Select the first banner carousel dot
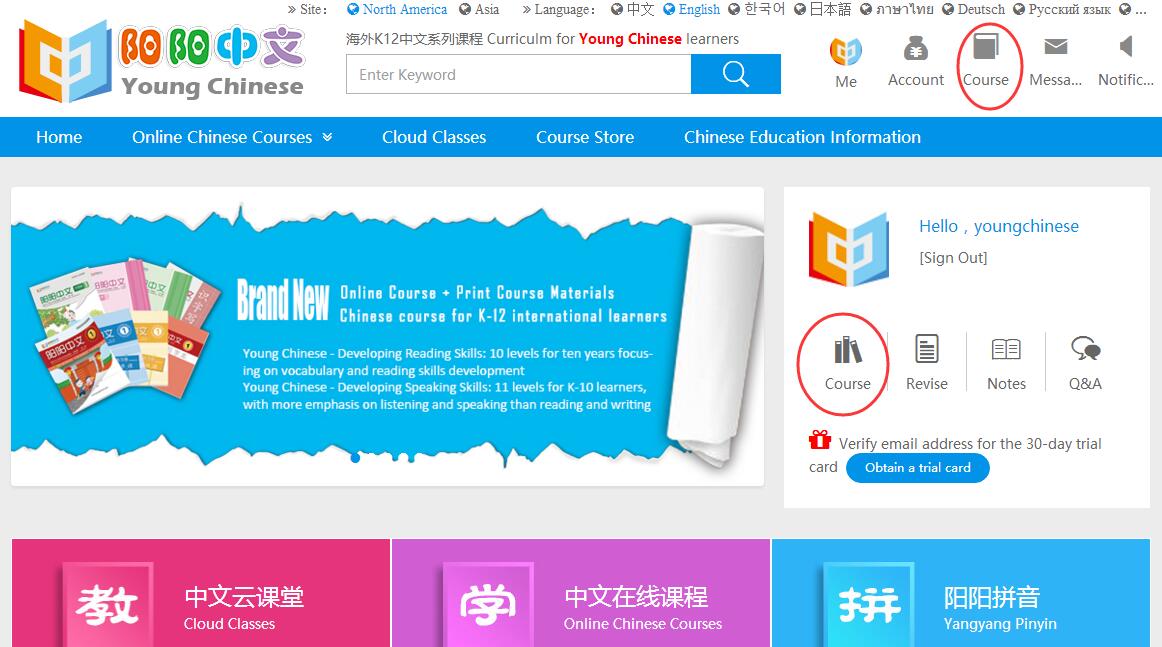 [355, 458]
